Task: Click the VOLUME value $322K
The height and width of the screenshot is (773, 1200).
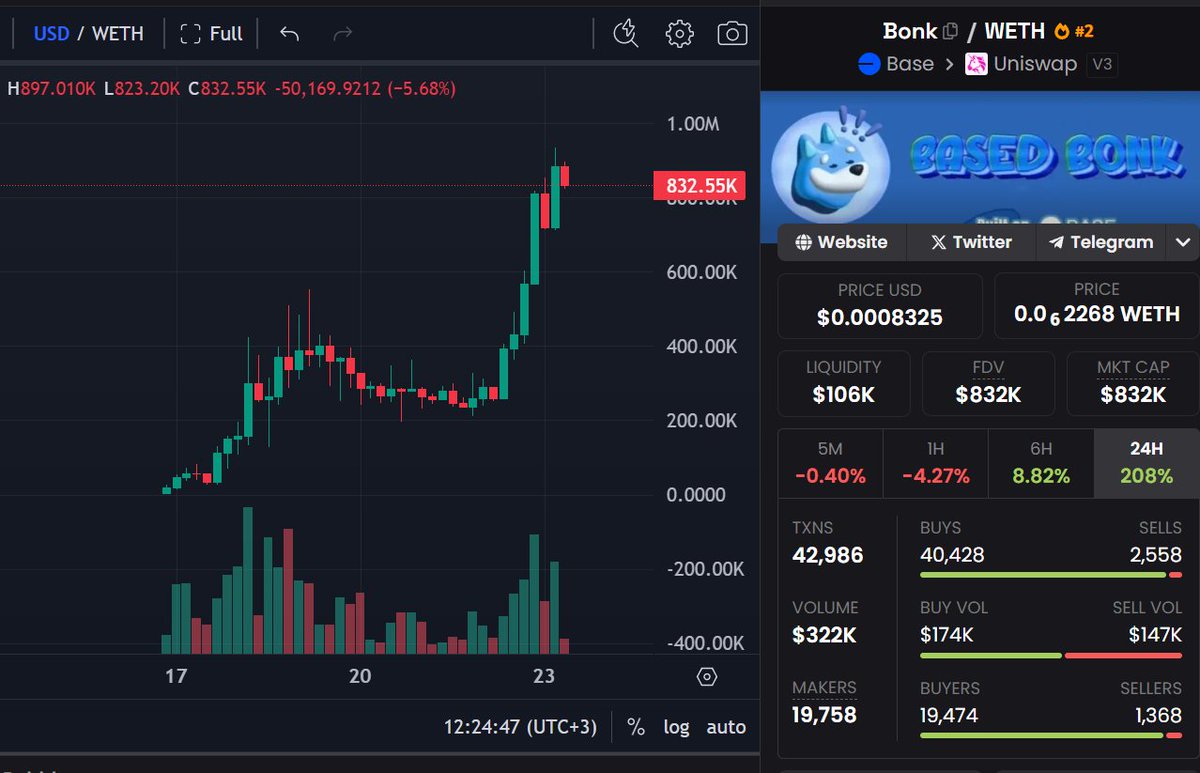Action: pyautogui.click(x=825, y=635)
